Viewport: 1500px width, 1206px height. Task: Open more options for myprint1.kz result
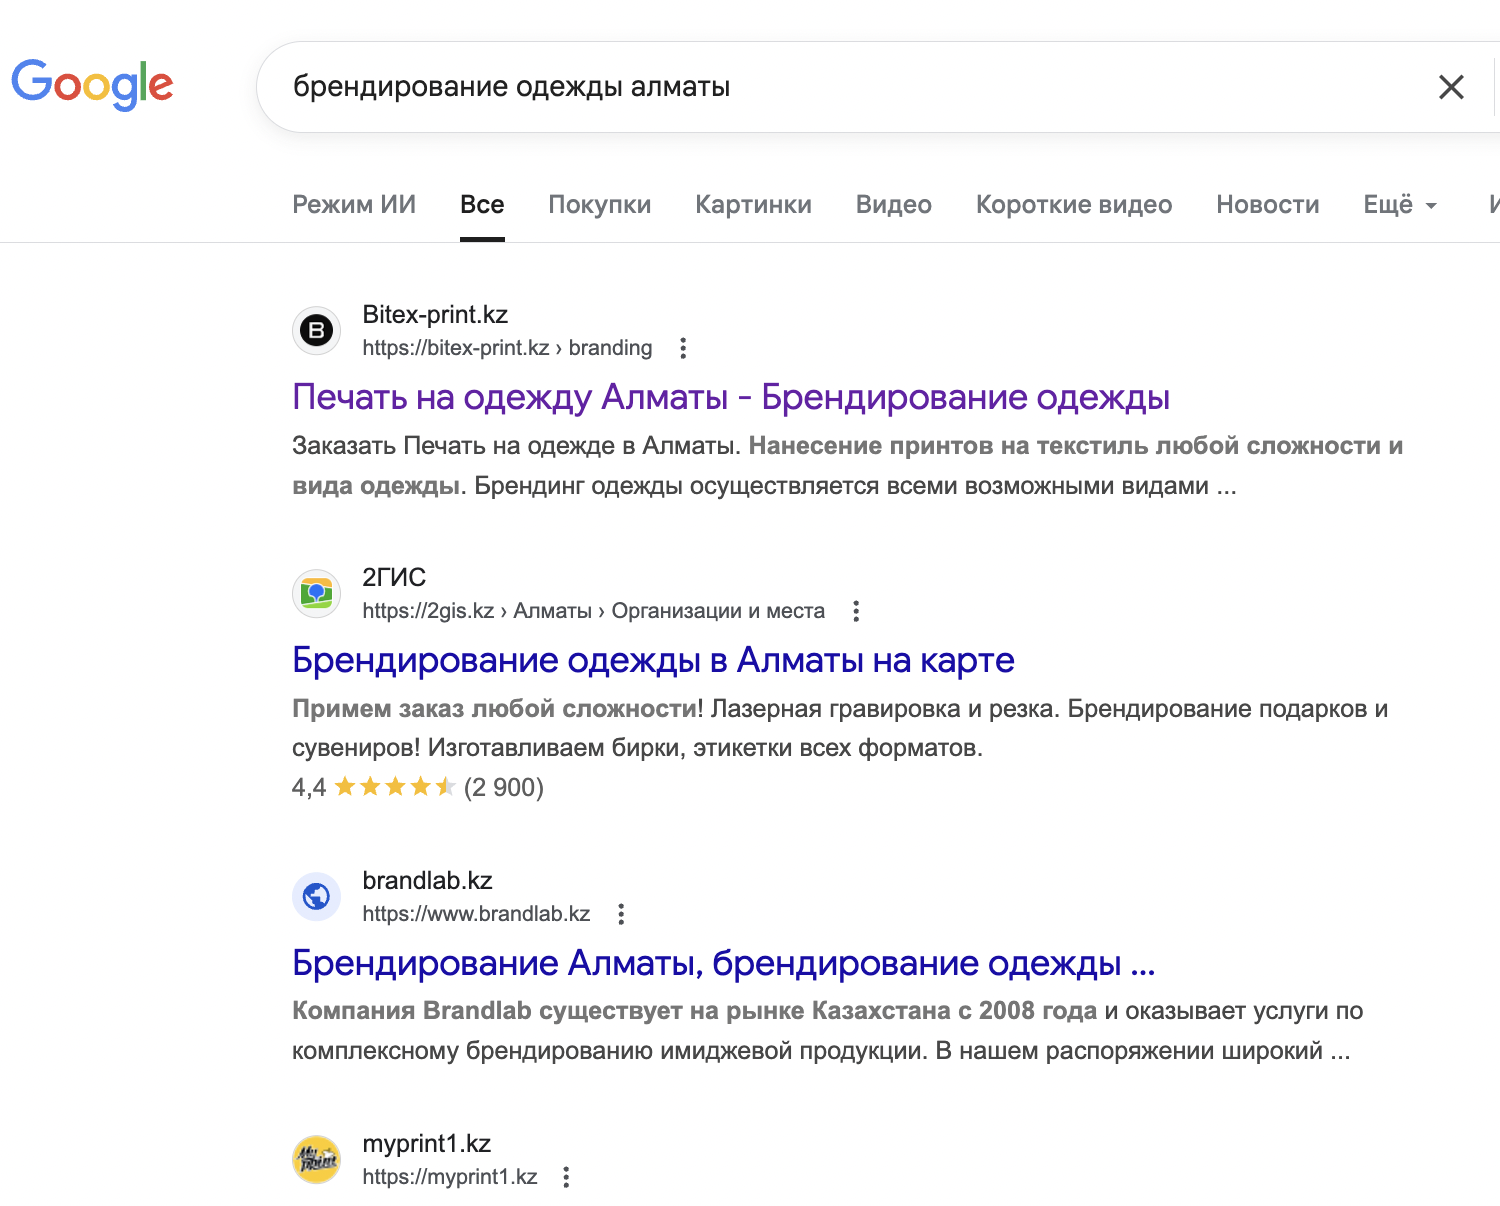566,1177
